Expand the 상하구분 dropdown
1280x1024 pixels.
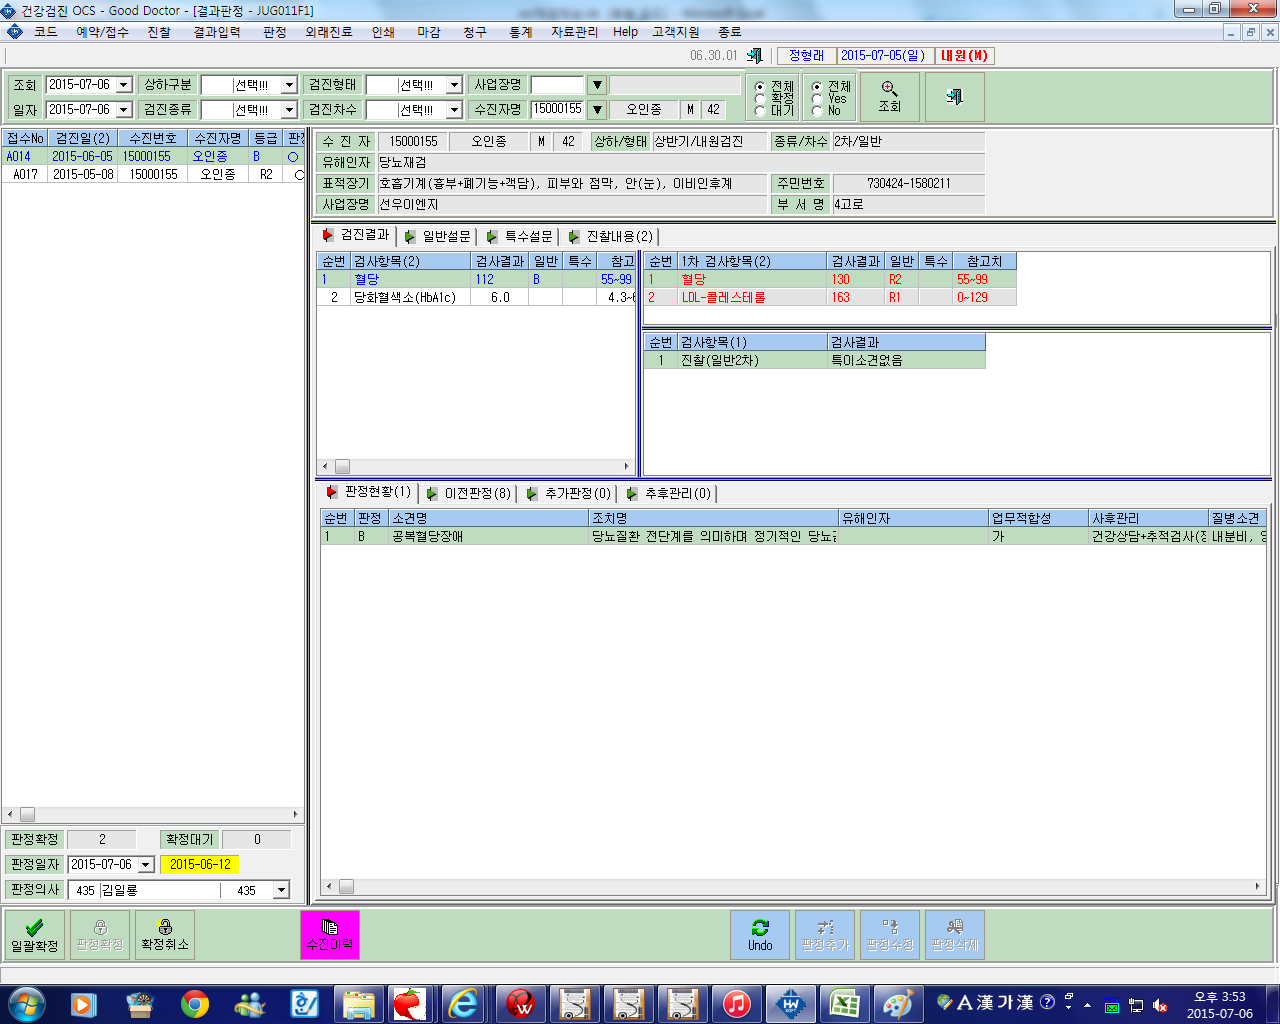(289, 85)
